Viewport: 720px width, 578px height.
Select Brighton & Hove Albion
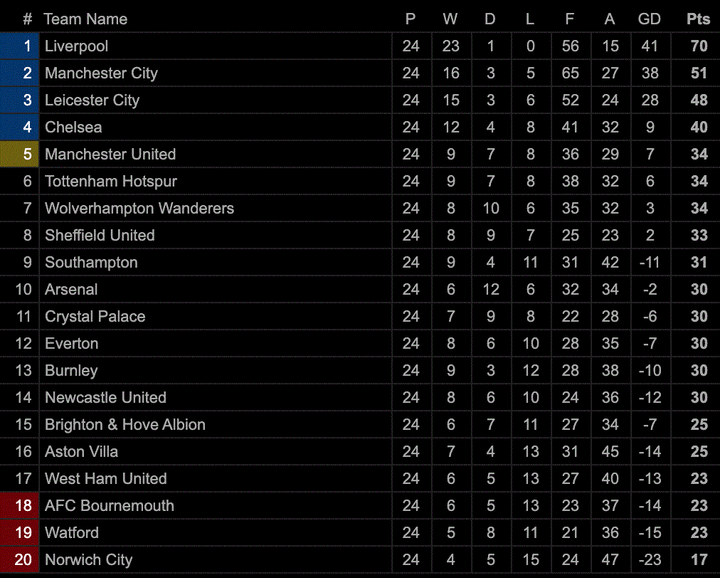pos(125,424)
